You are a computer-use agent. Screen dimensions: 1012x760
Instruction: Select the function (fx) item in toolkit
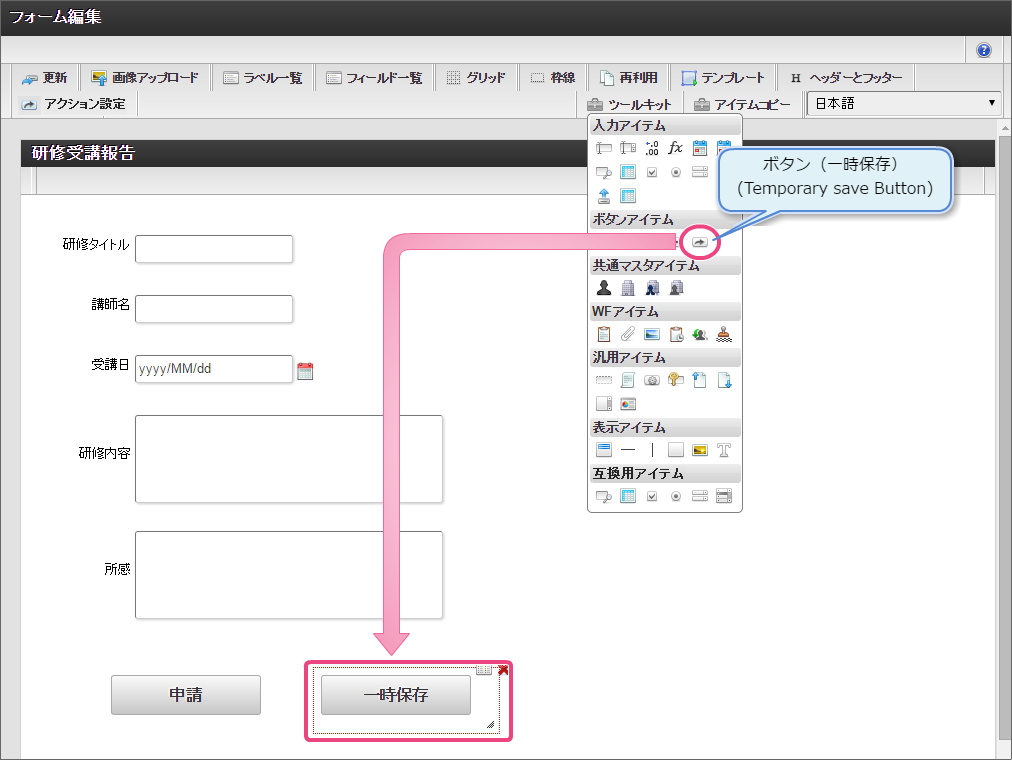[675, 148]
